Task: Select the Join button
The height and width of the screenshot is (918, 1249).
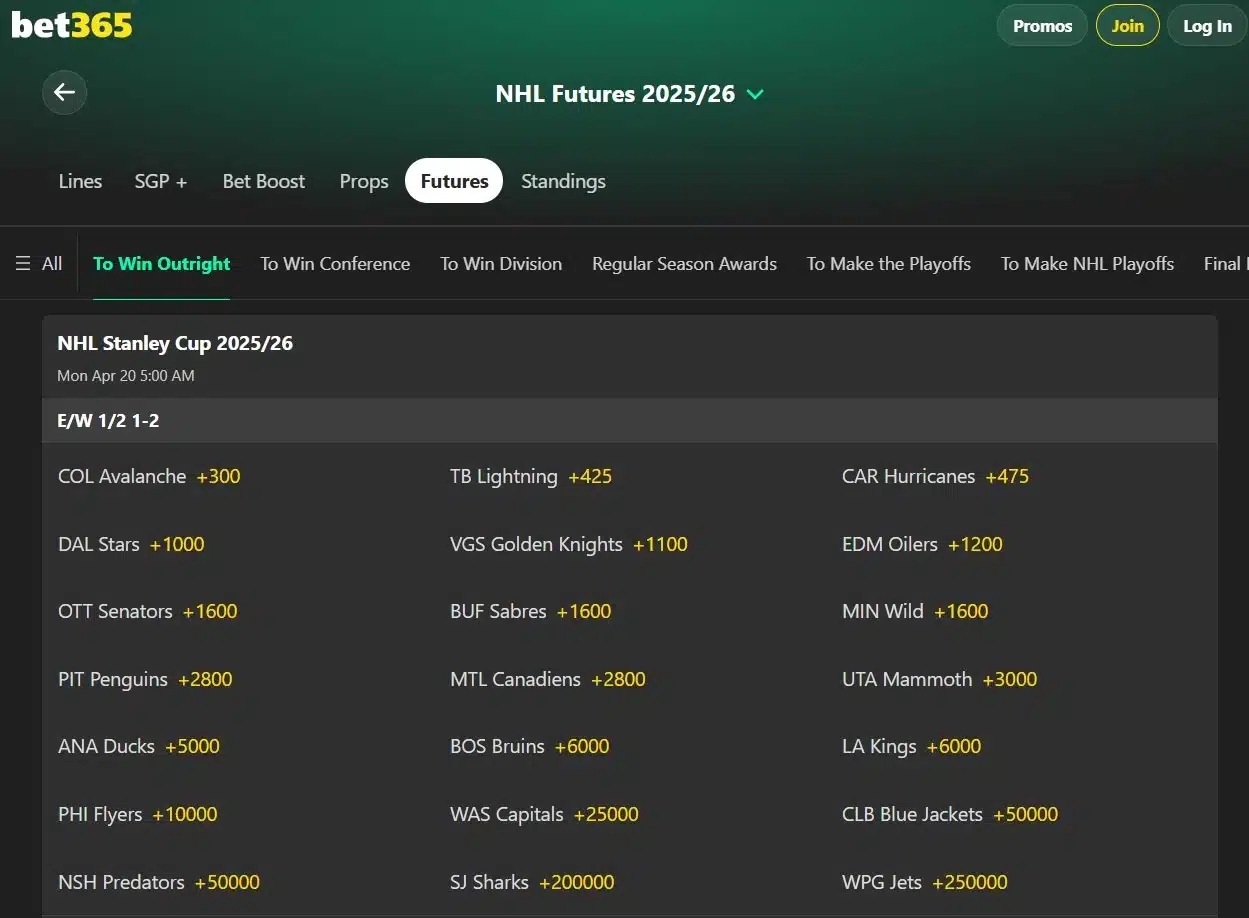Action: tap(1127, 25)
